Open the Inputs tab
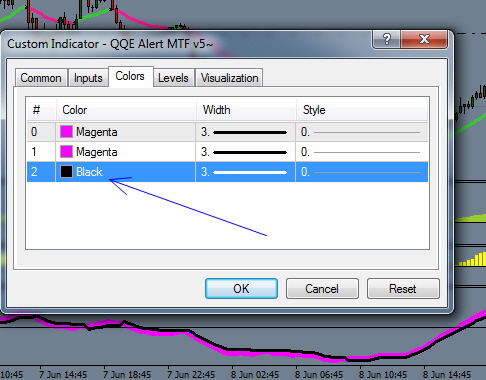 (88, 78)
